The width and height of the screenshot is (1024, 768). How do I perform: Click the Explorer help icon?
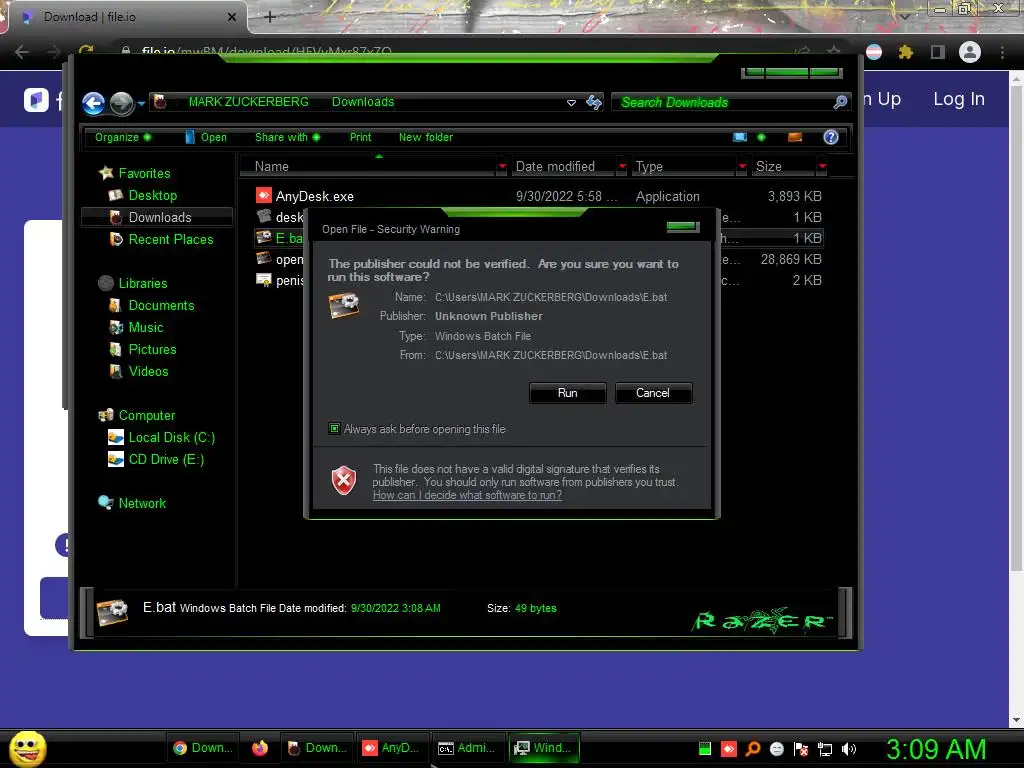(x=831, y=137)
